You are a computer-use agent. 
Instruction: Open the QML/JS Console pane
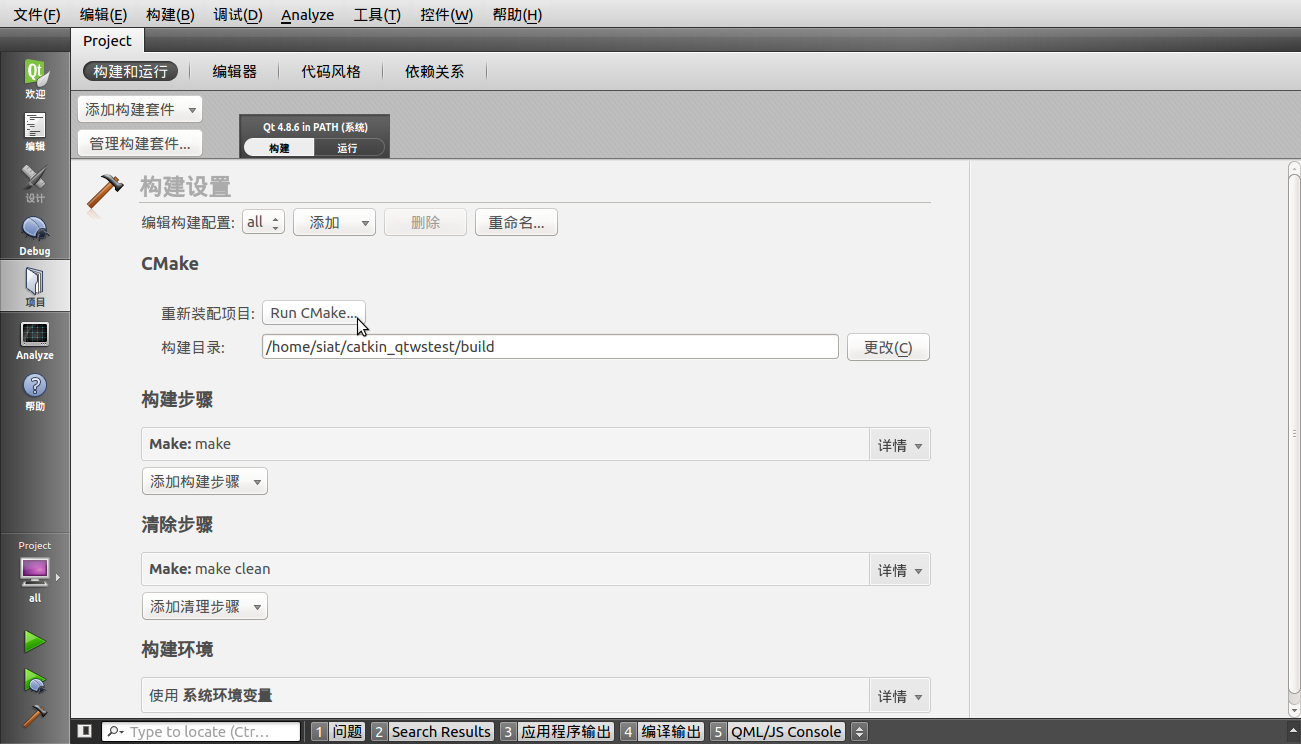[x=778, y=731]
